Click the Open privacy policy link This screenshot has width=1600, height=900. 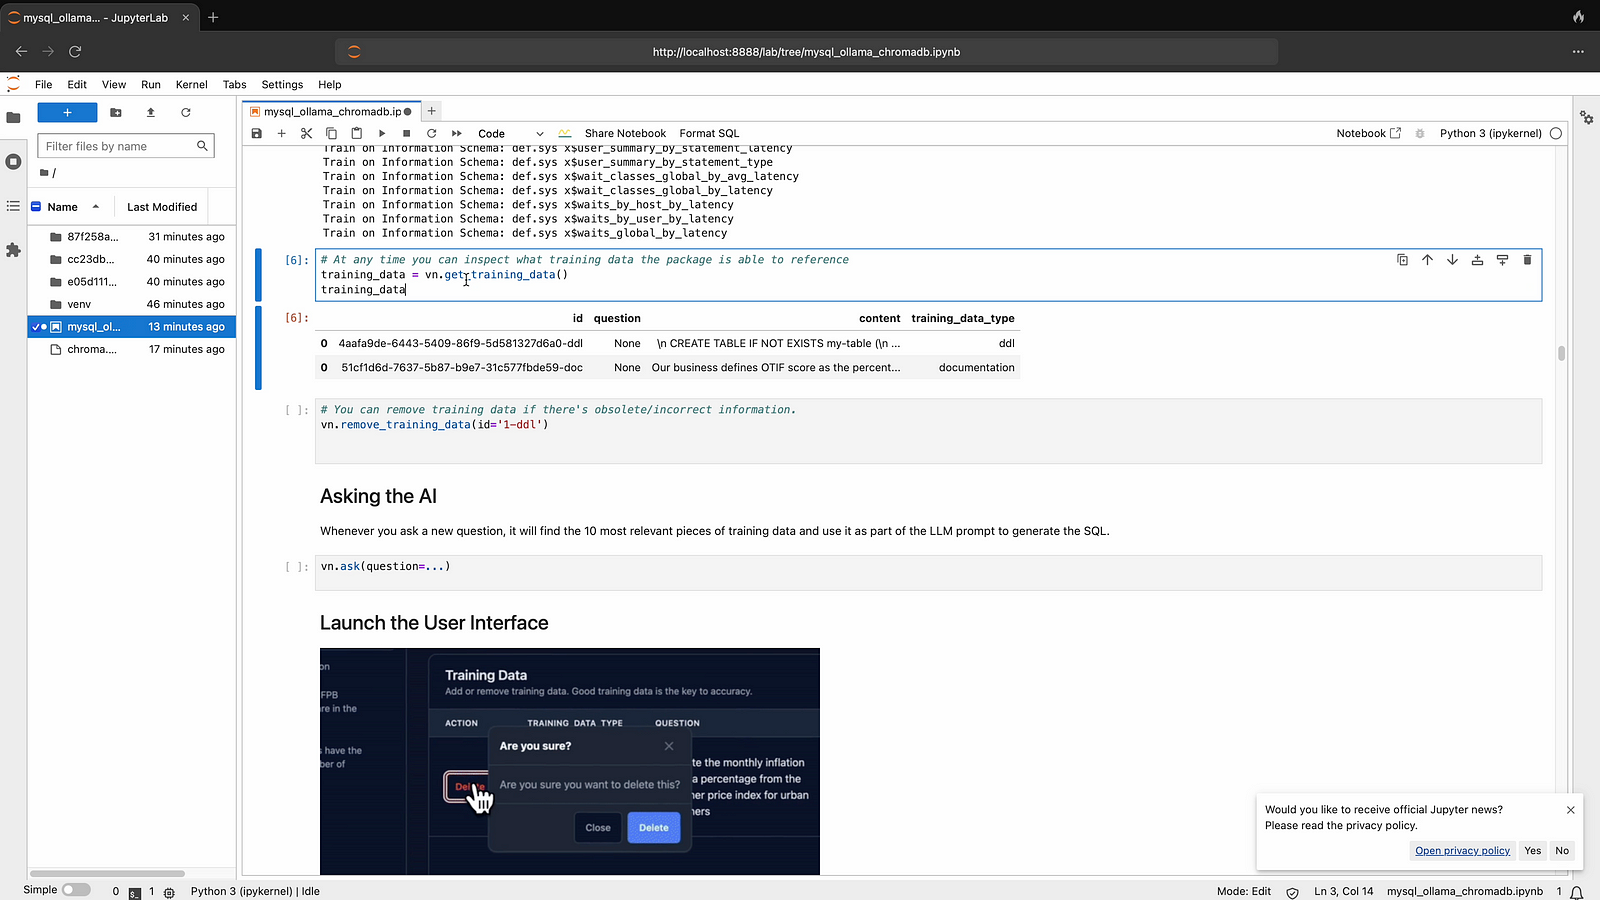pyautogui.click(x=1462, y=851)
